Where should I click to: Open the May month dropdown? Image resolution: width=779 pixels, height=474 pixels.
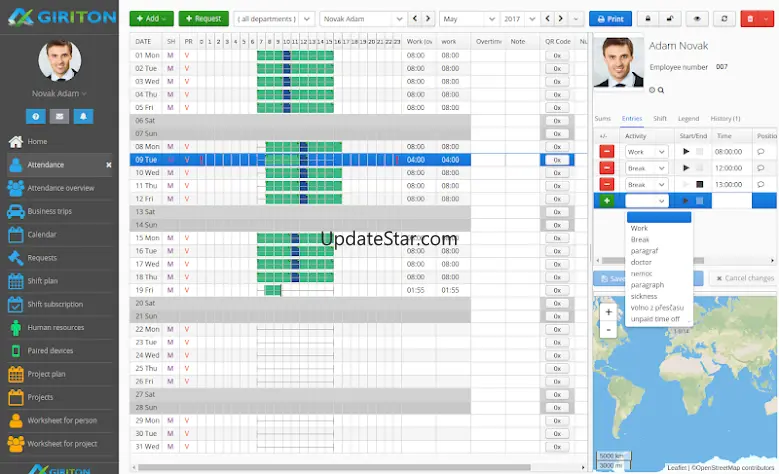tap(469, 19)
